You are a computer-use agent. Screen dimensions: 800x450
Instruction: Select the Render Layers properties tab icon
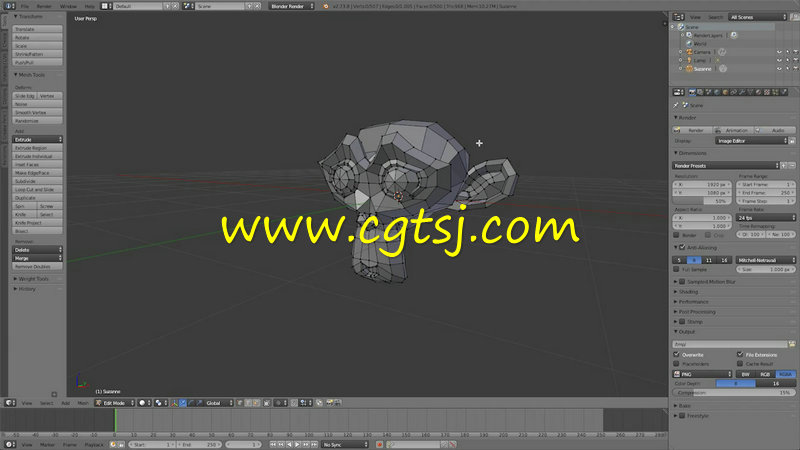pyautogui.click(x=701, y=92)
